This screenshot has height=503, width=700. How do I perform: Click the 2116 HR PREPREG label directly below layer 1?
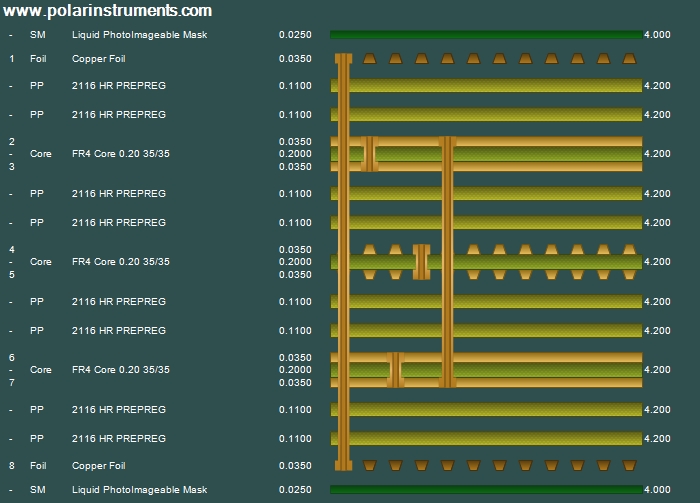[119, 86]
